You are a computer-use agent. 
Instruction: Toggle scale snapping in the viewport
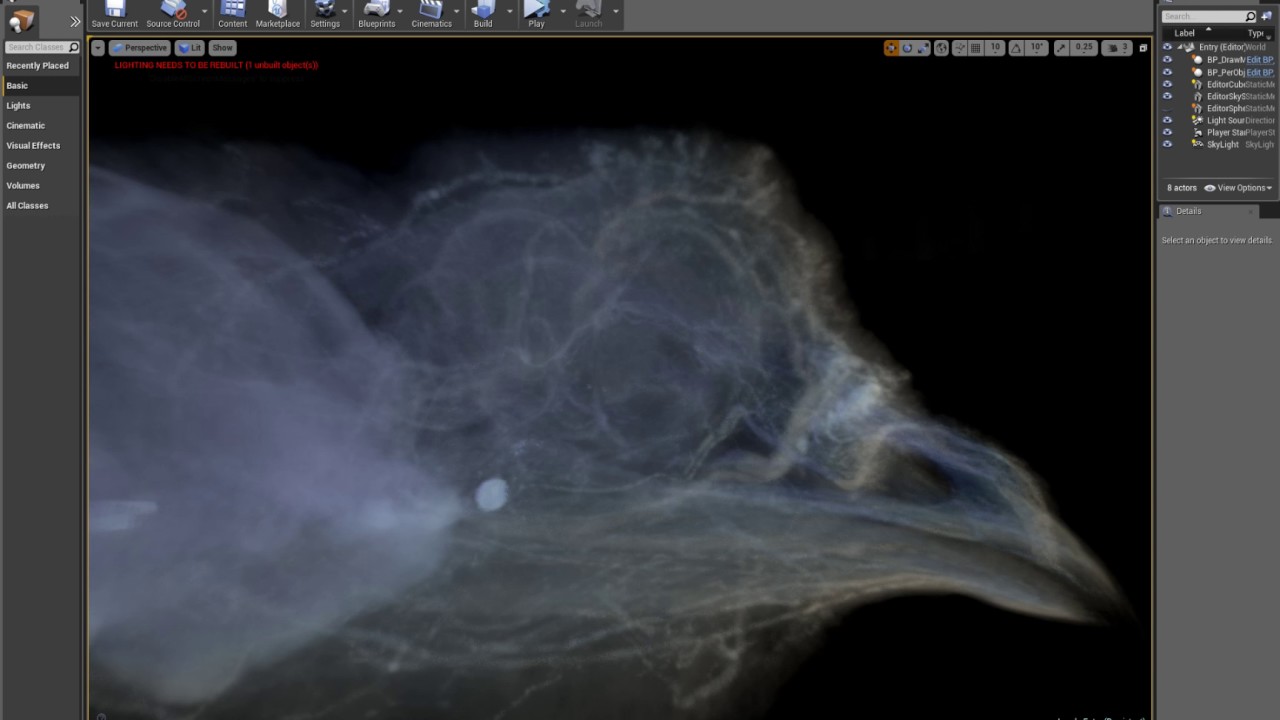tap(1061, 48)
